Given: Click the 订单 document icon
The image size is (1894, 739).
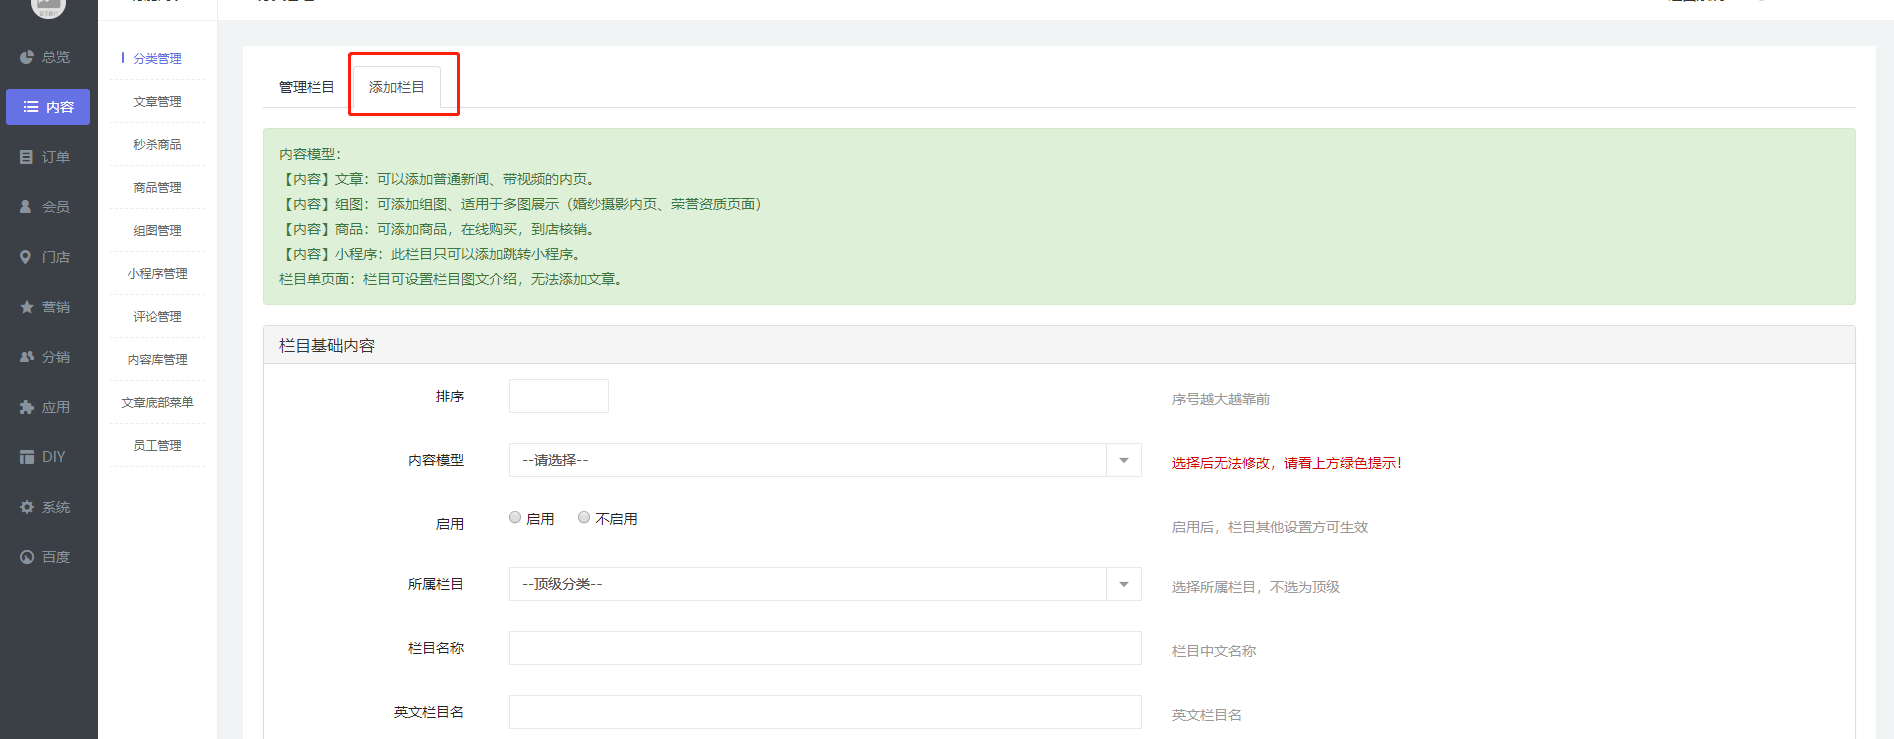Looking at the screenshot, I should click(27, 157).
